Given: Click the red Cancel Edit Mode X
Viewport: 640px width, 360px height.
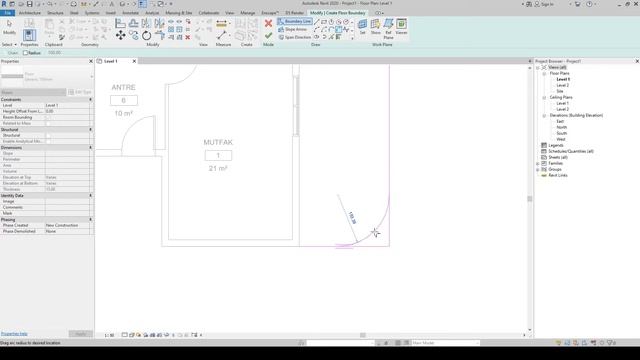Looking at the screenshot, I should (268, 23).
